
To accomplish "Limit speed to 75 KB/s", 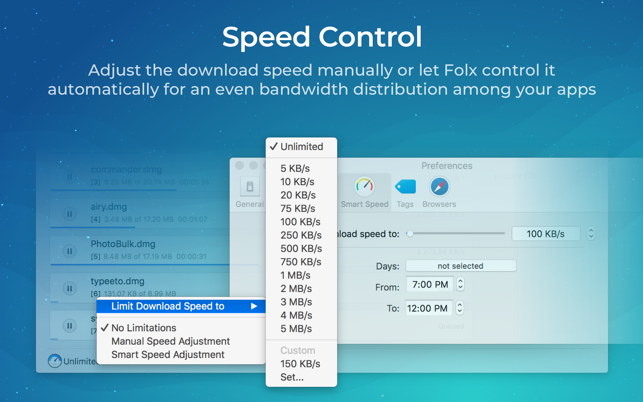I will (x=301, y=208).
